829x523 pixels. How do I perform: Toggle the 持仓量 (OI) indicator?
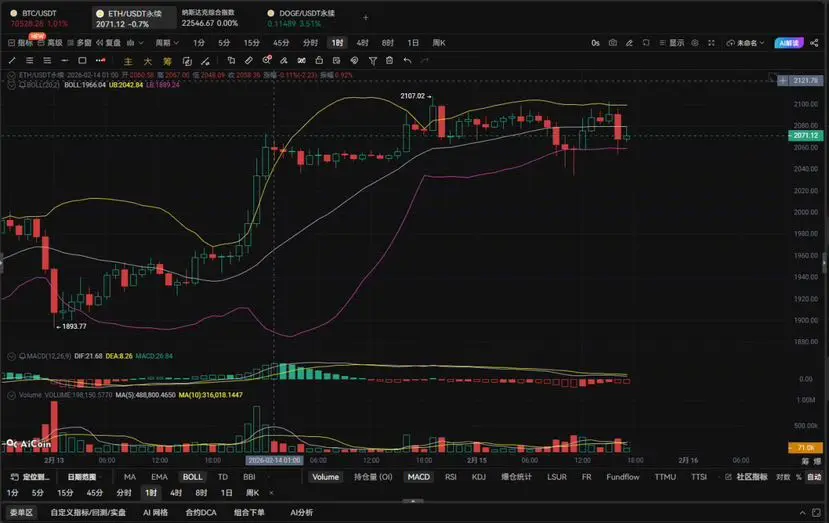click(373, 477)
